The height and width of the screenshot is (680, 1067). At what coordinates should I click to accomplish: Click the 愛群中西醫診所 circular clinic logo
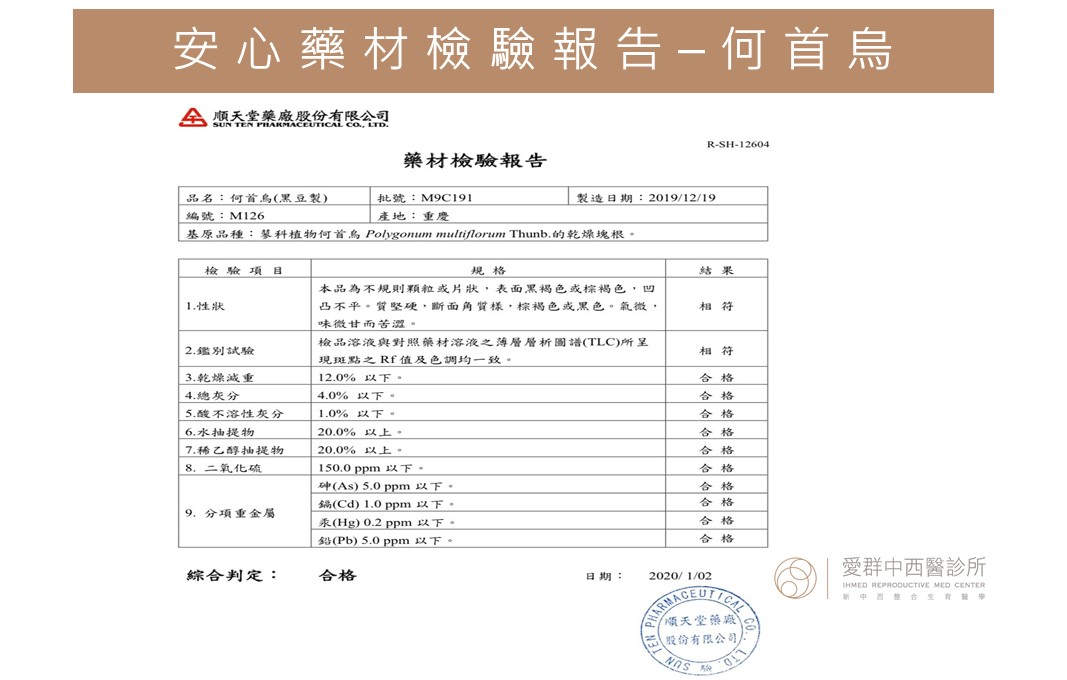798,580
